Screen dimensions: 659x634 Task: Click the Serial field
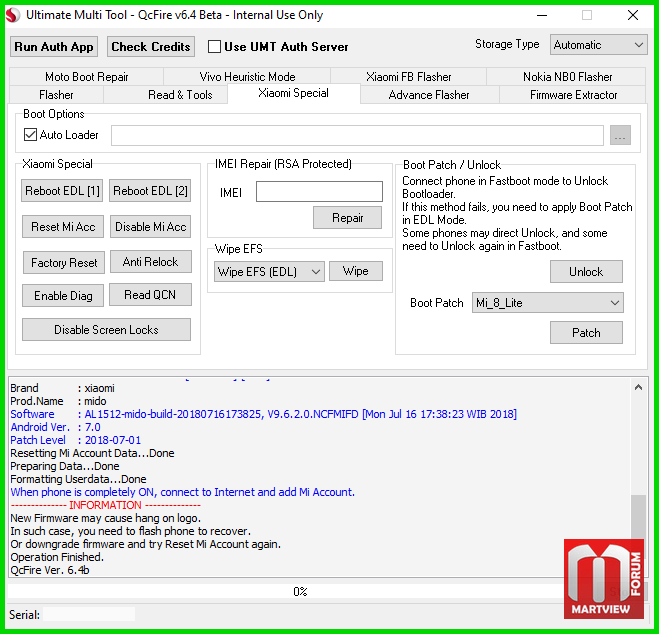click(89, 614)
